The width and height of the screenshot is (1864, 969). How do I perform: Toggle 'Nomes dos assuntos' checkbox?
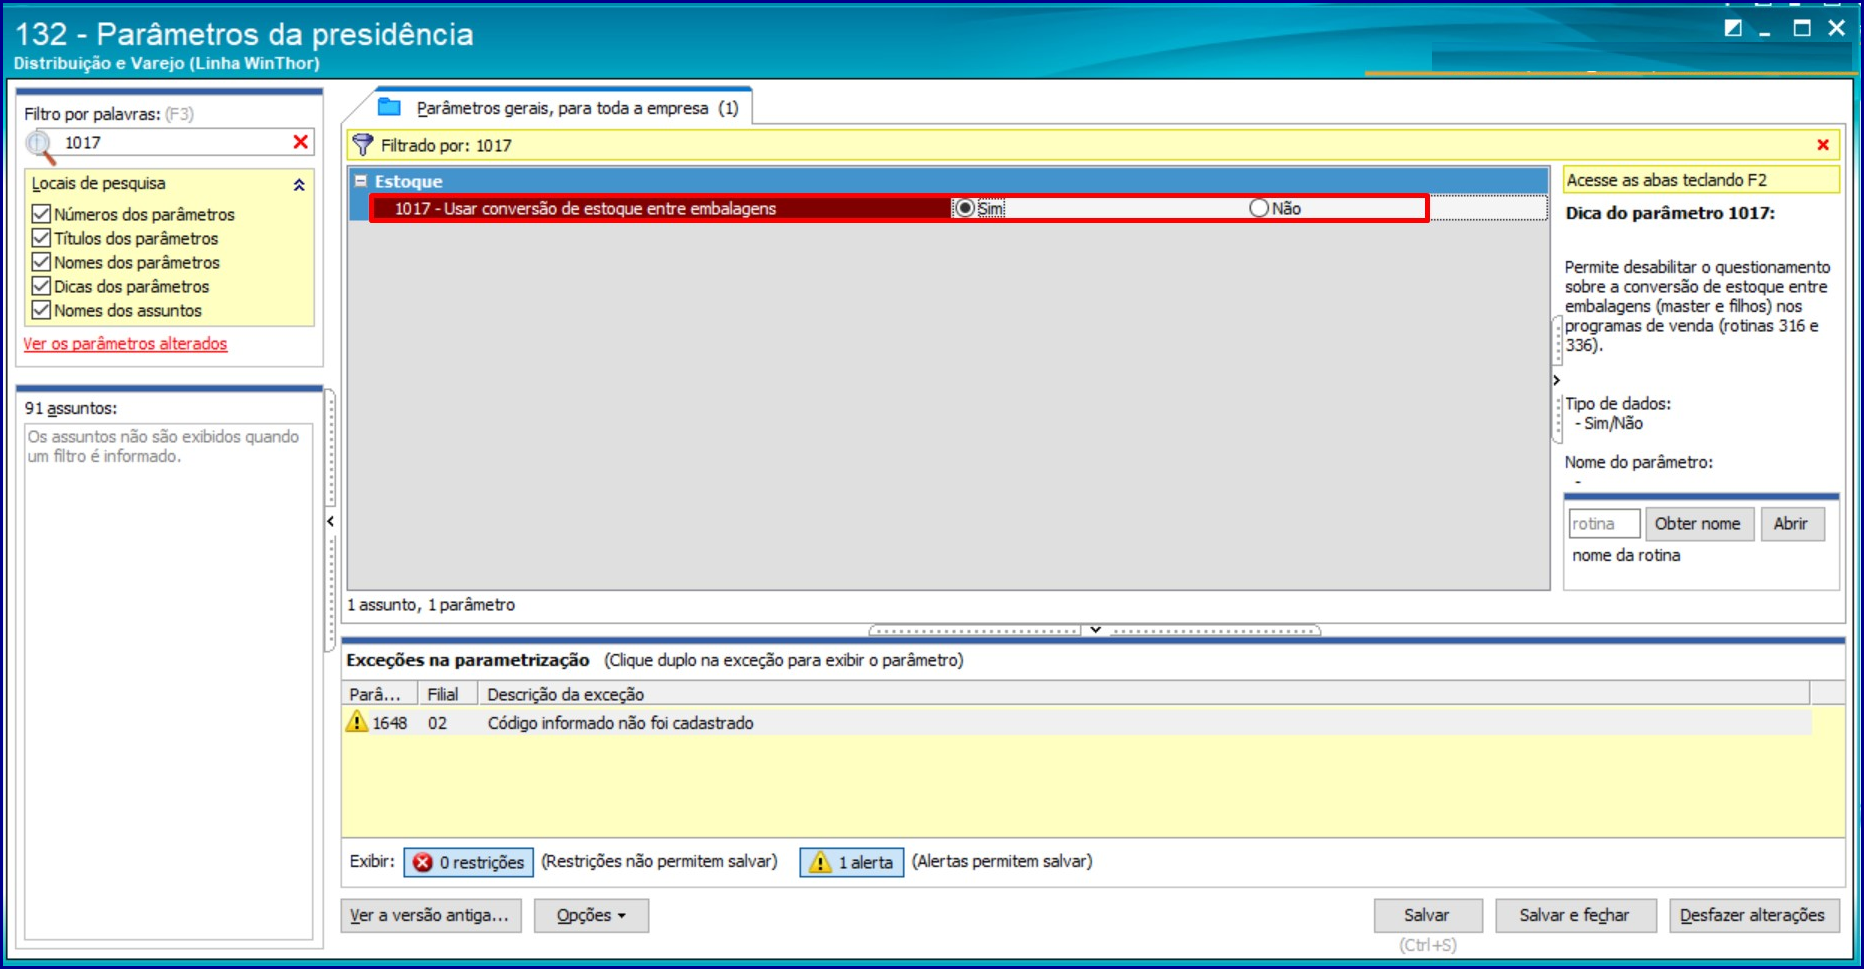[x=41, y=310]
